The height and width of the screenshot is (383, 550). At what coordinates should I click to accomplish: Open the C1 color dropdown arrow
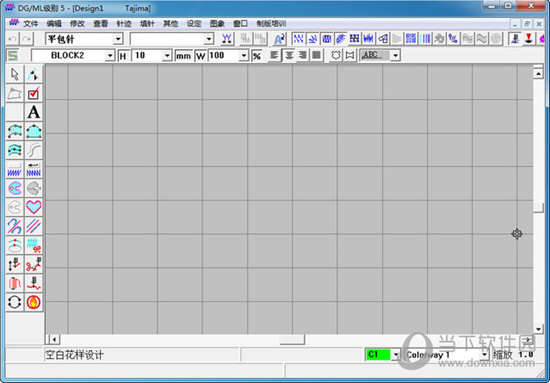pos(396,355)
